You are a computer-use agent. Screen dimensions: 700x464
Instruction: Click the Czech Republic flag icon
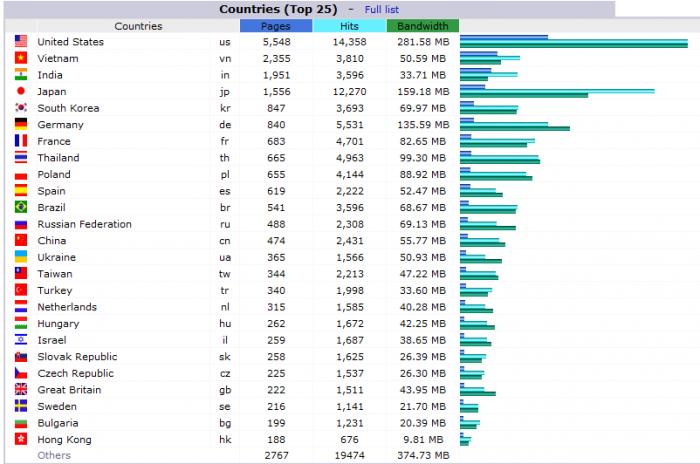point(21,372)
